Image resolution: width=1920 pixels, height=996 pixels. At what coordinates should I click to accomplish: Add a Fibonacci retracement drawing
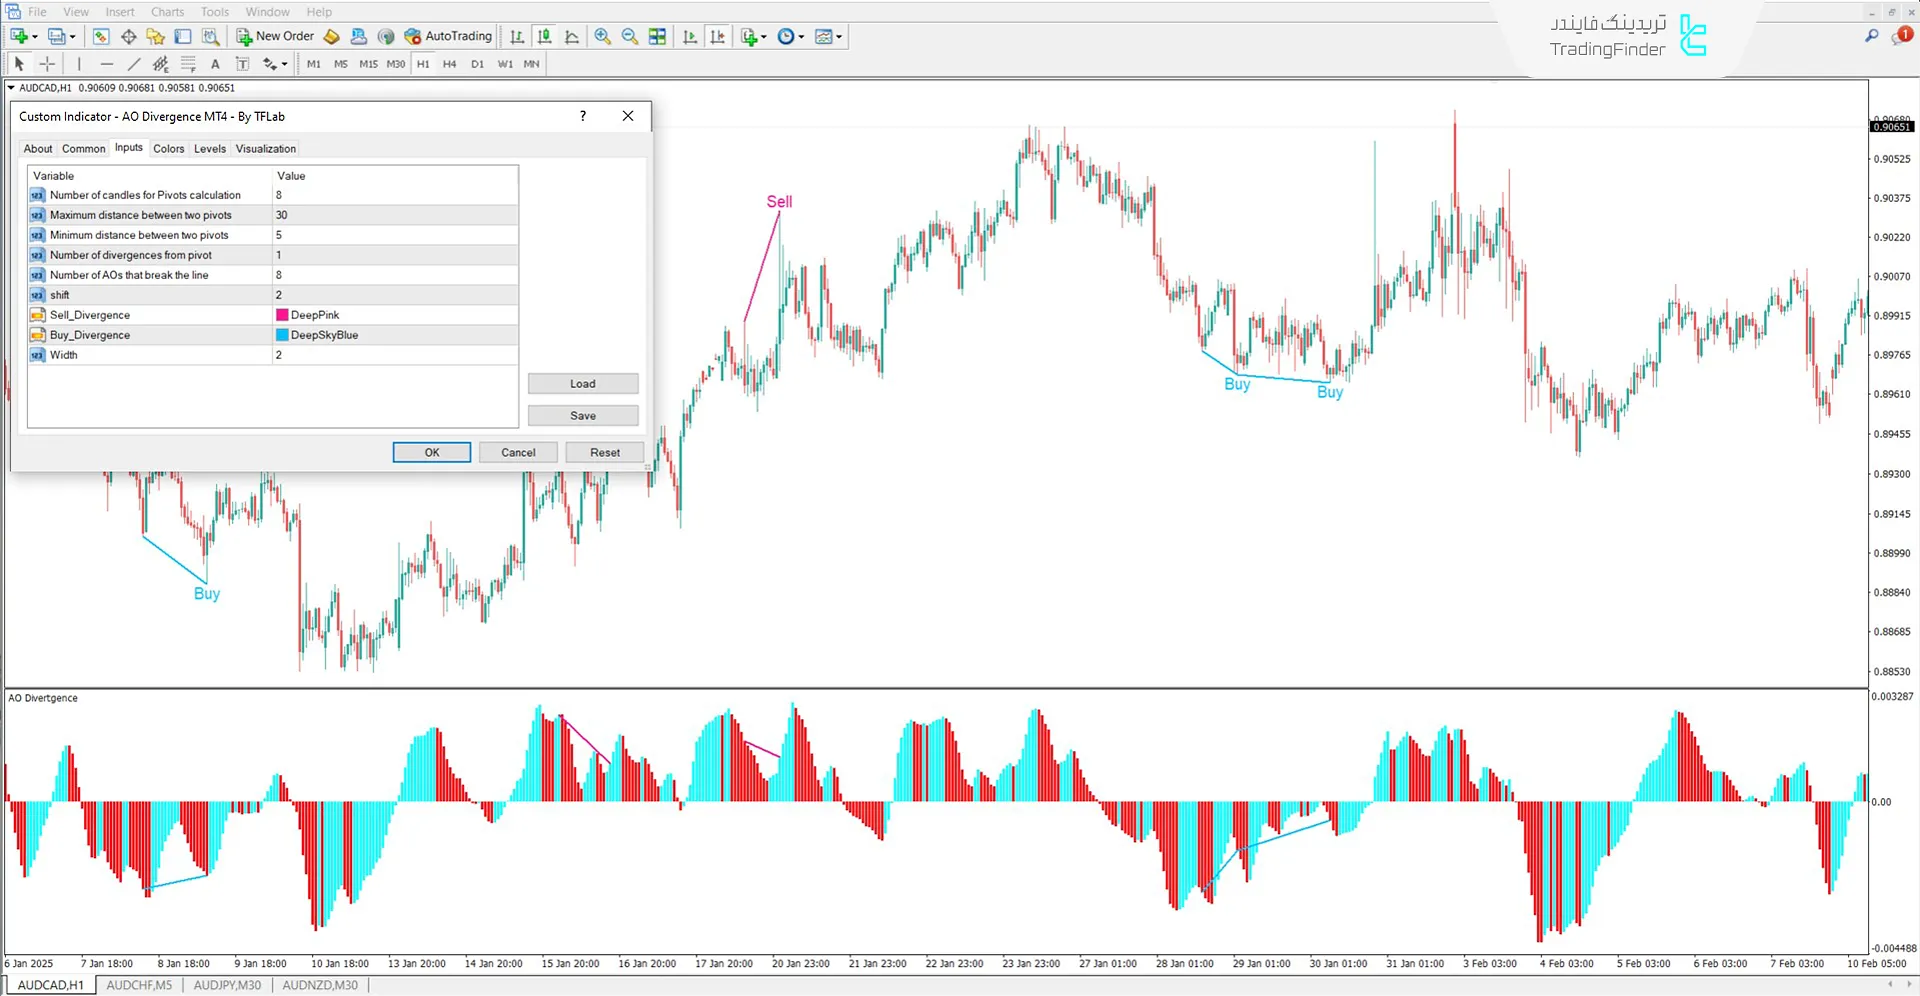click(188, 63)
